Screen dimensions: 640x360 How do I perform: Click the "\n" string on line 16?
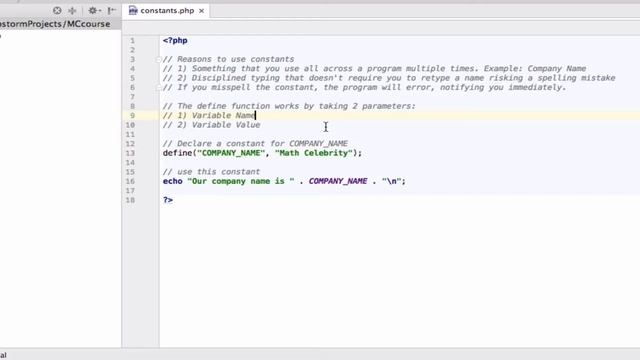click(391, 181)
